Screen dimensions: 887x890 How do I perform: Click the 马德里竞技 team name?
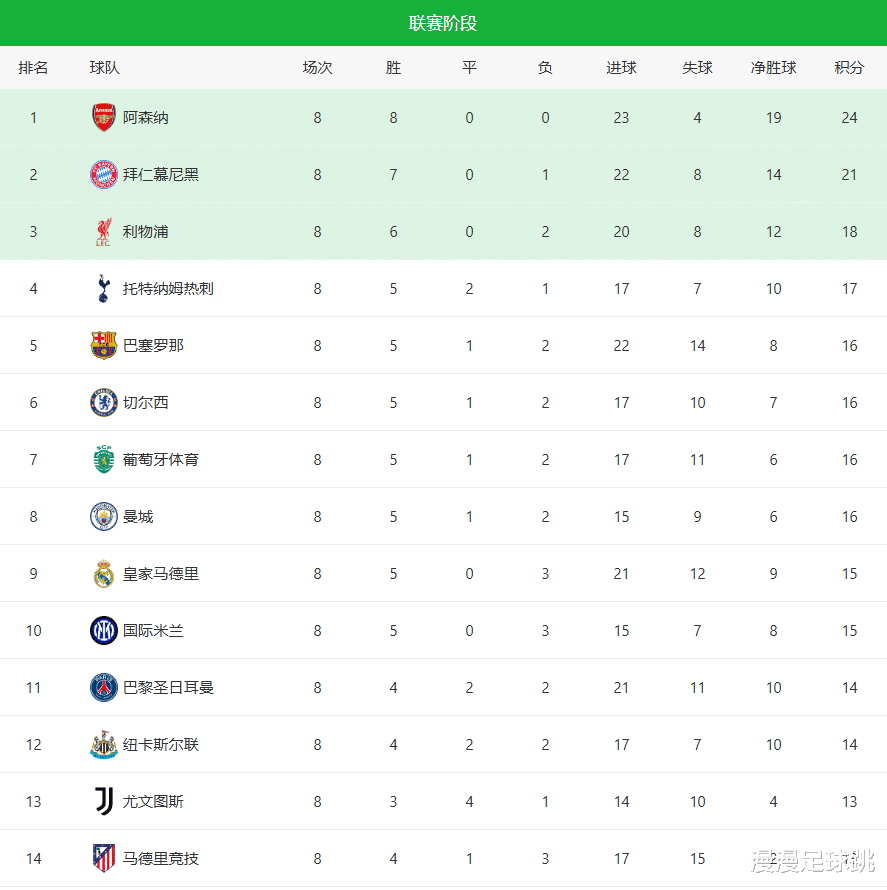click(x=161, y=859)
